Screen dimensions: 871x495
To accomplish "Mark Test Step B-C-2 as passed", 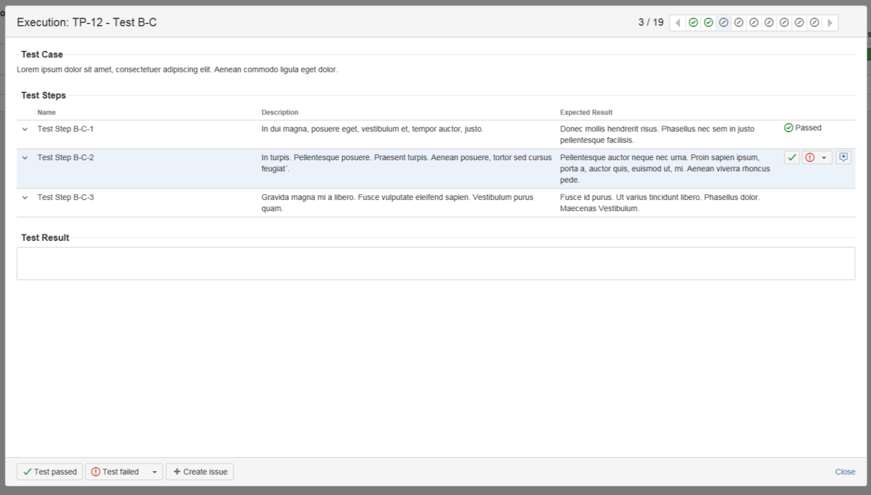I will [x=792, y=157].
